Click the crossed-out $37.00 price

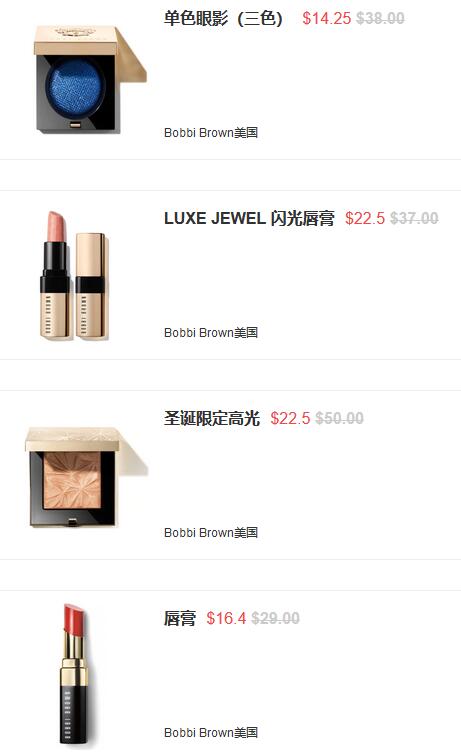point(414,218)
